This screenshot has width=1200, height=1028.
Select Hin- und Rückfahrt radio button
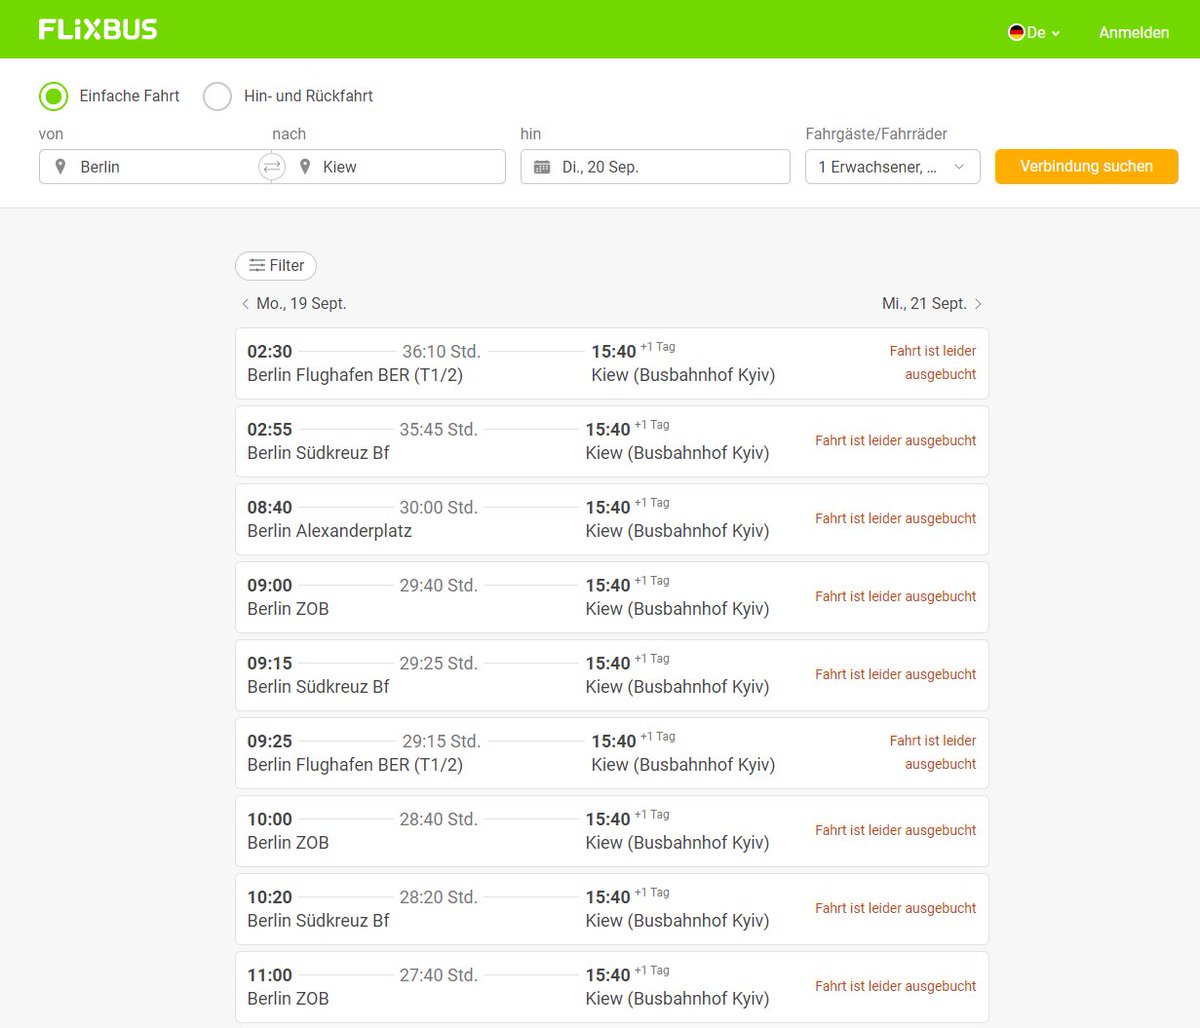[x=217, y=96]
